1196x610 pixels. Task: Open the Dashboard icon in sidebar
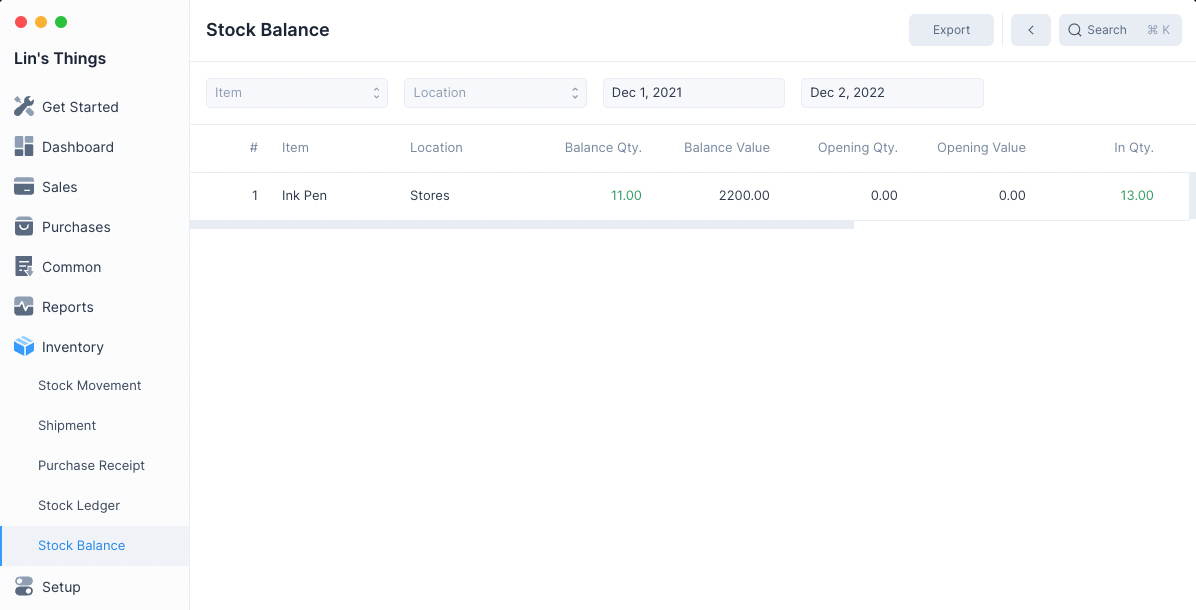tap(24, 147)
